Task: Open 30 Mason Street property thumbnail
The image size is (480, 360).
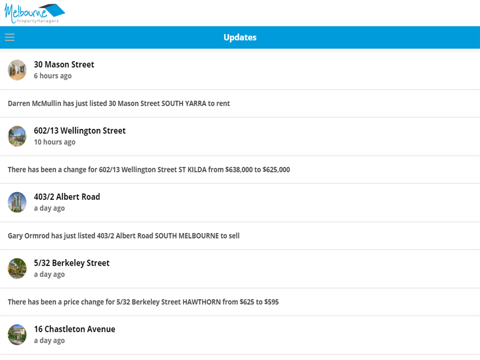Action: pyautogui.click(x=17, y=70)
